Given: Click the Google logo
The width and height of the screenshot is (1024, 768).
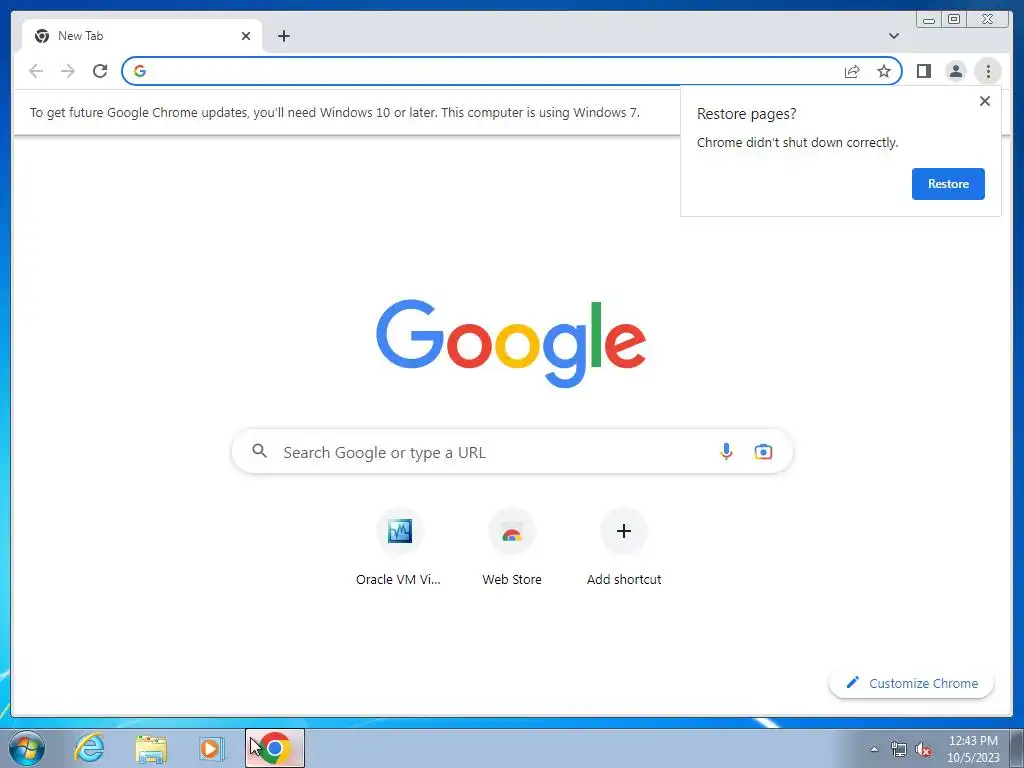Looking at the screenshot, I should coord(511,343).
